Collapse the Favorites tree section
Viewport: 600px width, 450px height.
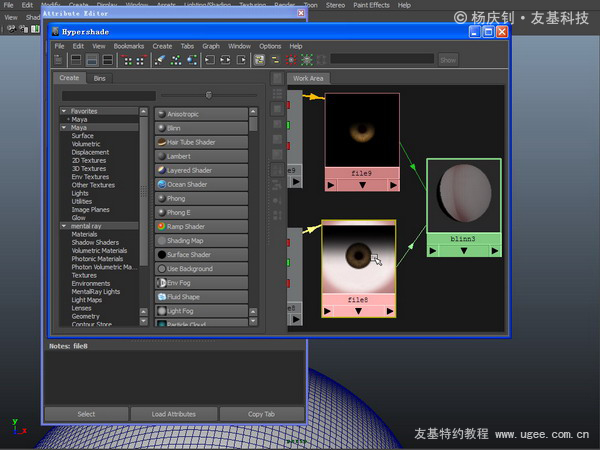(64, 111)
